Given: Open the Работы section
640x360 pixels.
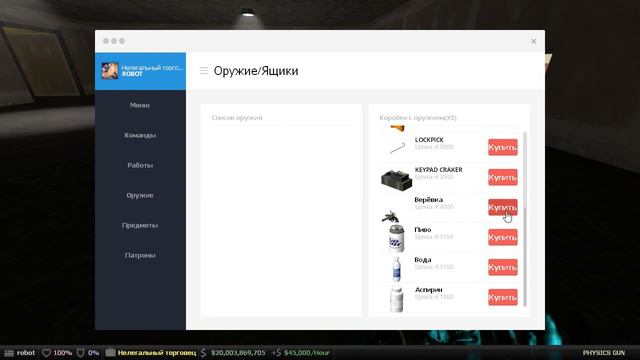Looking at the screenshot, I should point(140,165).
